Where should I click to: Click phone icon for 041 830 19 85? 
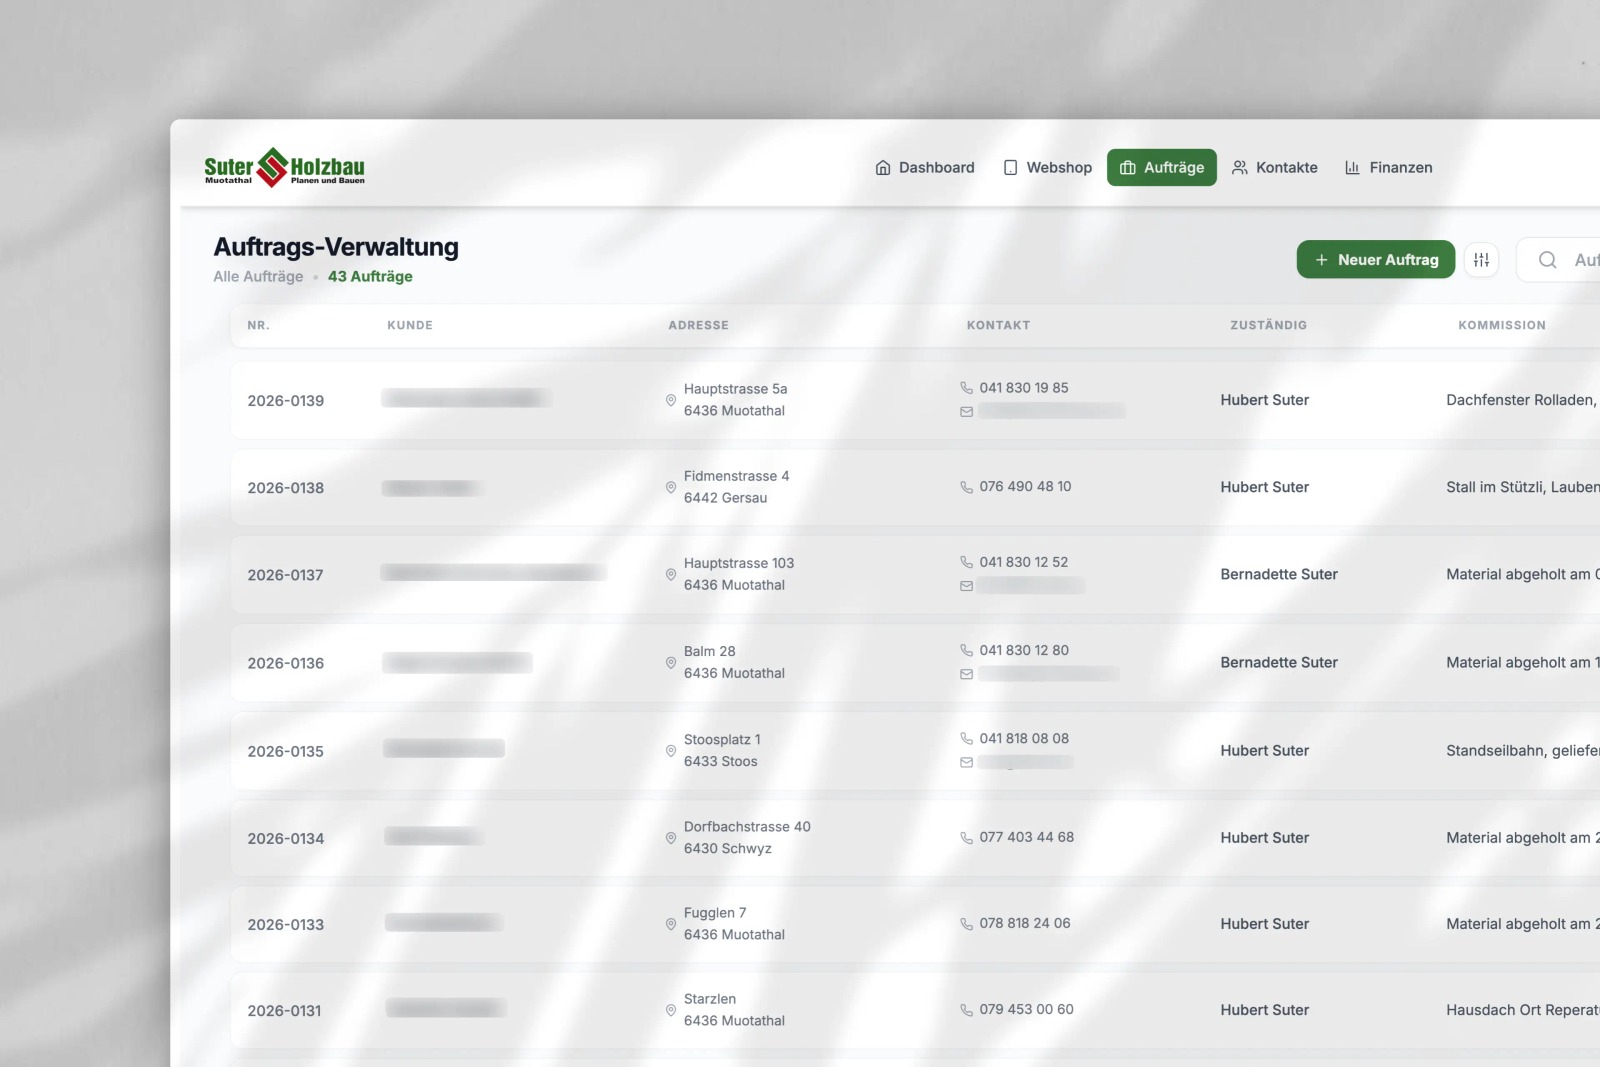966,388
